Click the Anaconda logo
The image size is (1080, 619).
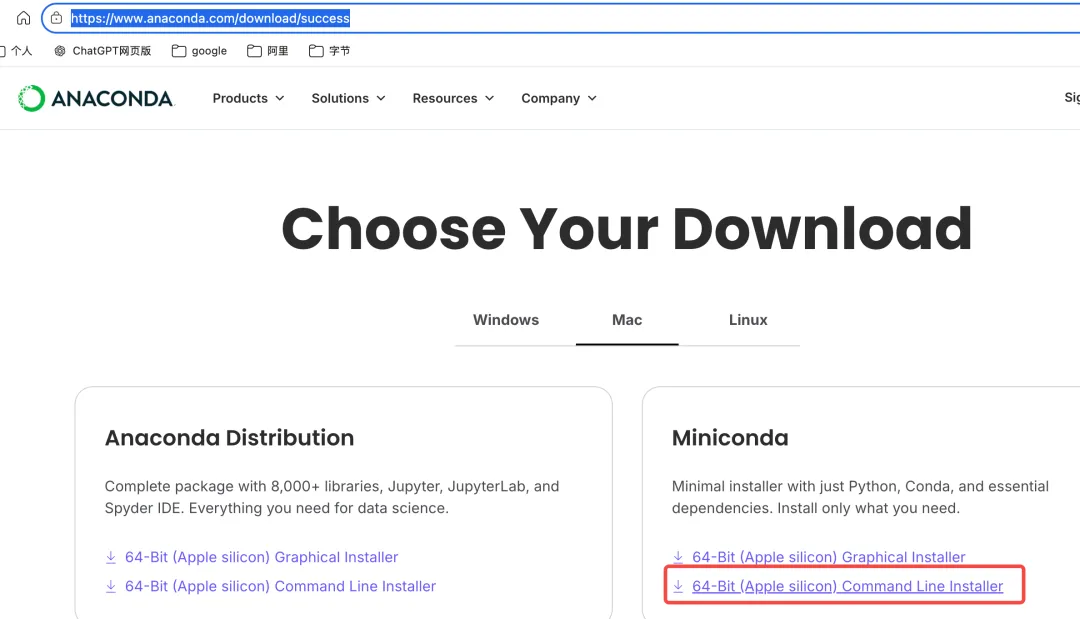[96, 98]
